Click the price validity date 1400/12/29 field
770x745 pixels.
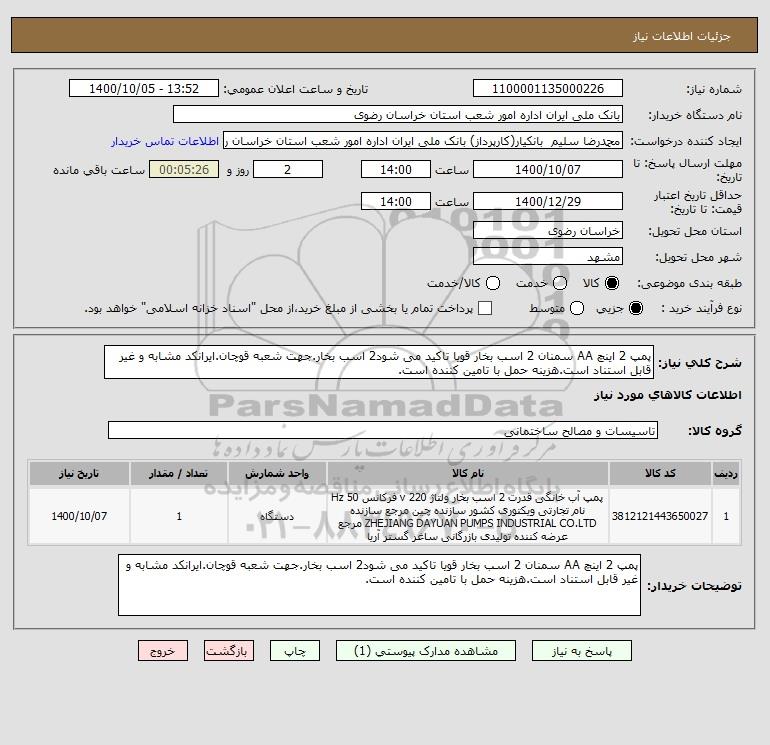[548, 201]
